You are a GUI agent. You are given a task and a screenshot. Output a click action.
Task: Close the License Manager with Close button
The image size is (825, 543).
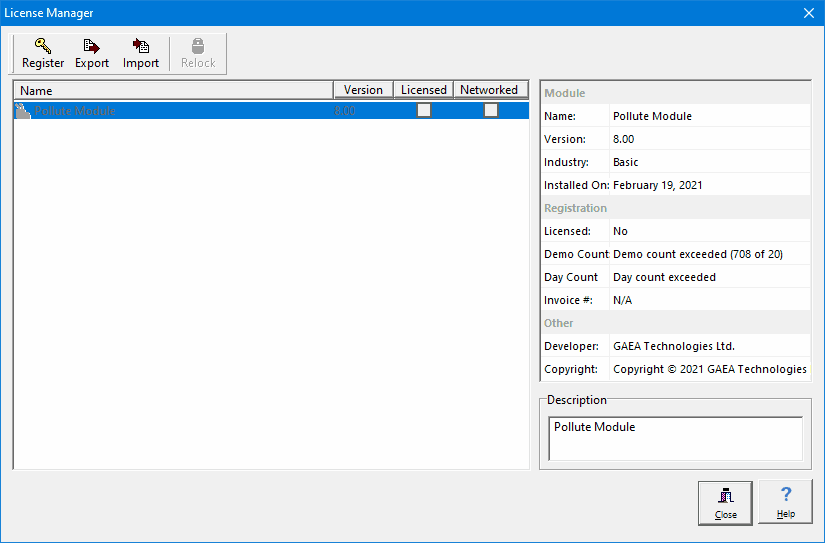pos(725,503)
